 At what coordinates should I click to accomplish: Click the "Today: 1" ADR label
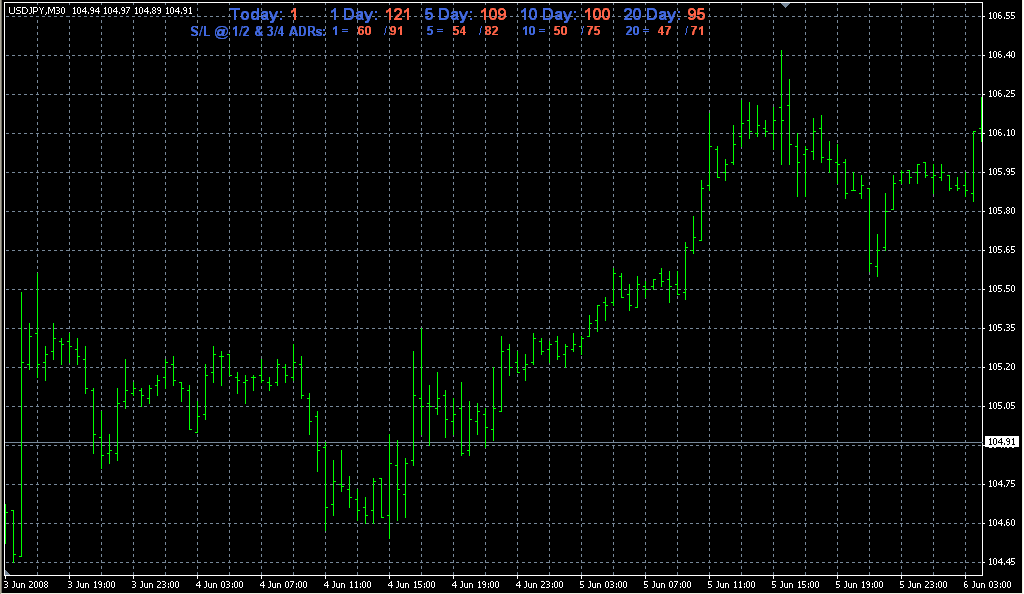[x=264, y=14]
